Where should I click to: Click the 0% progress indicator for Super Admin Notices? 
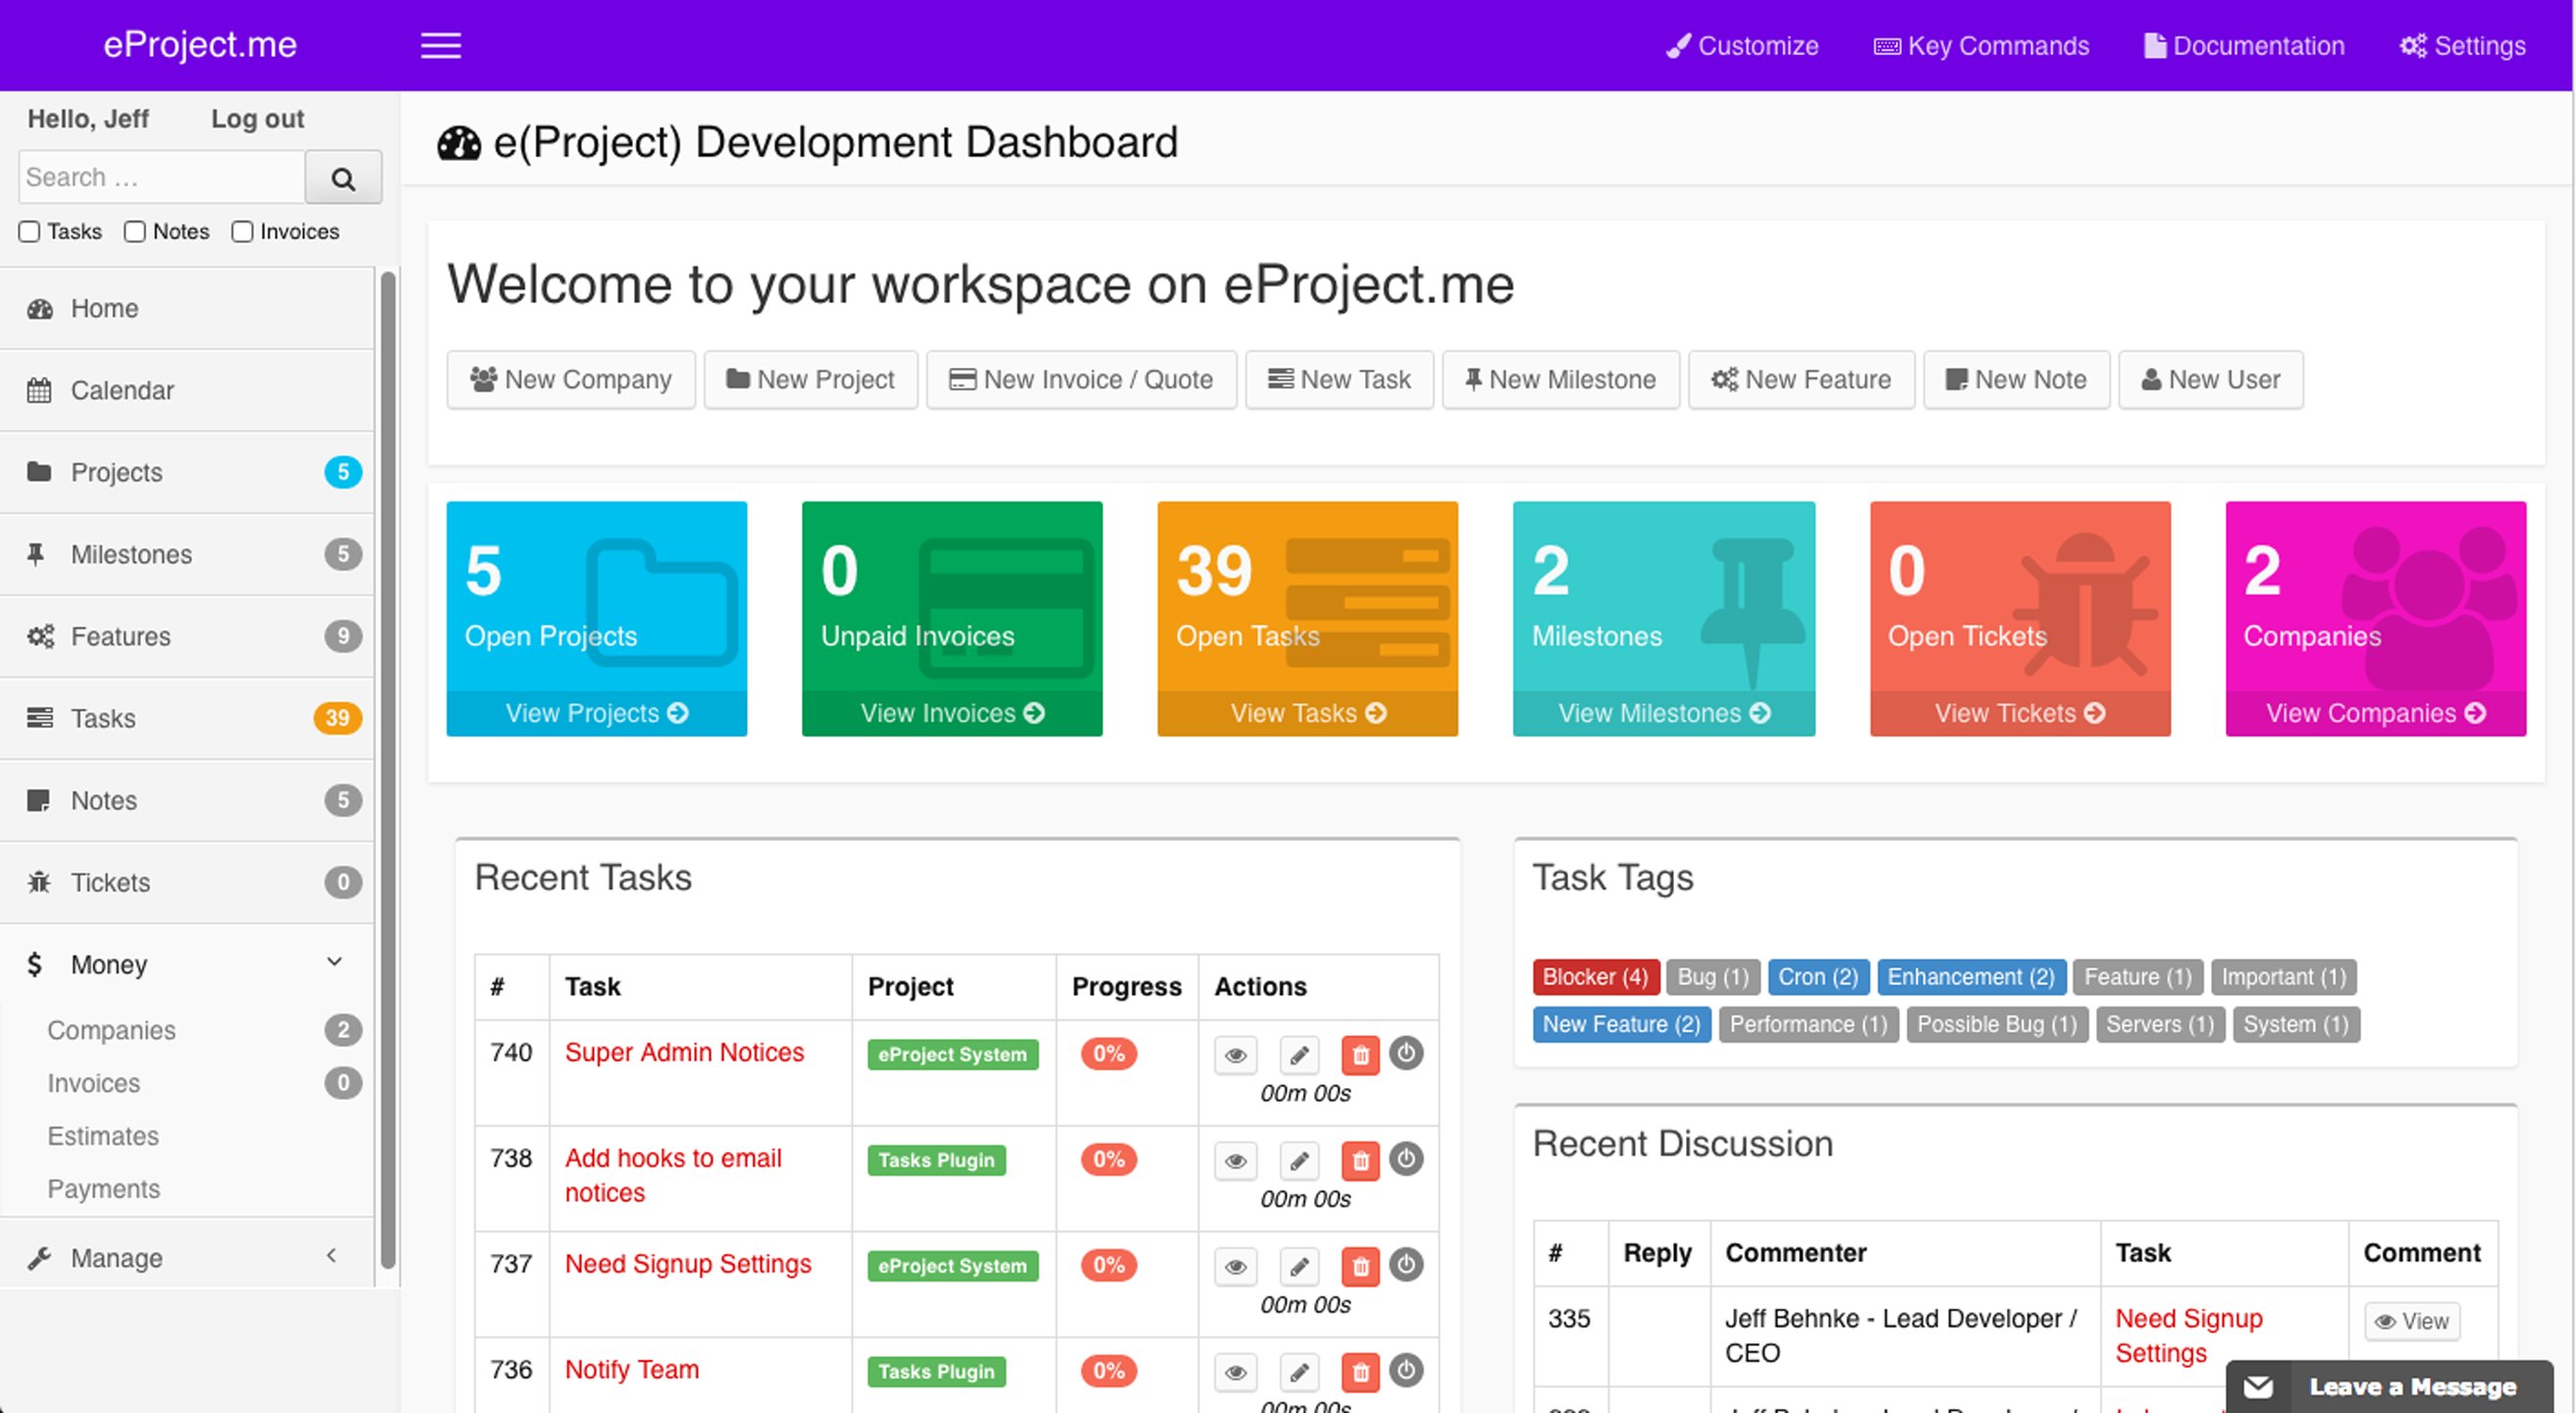1106,1054
